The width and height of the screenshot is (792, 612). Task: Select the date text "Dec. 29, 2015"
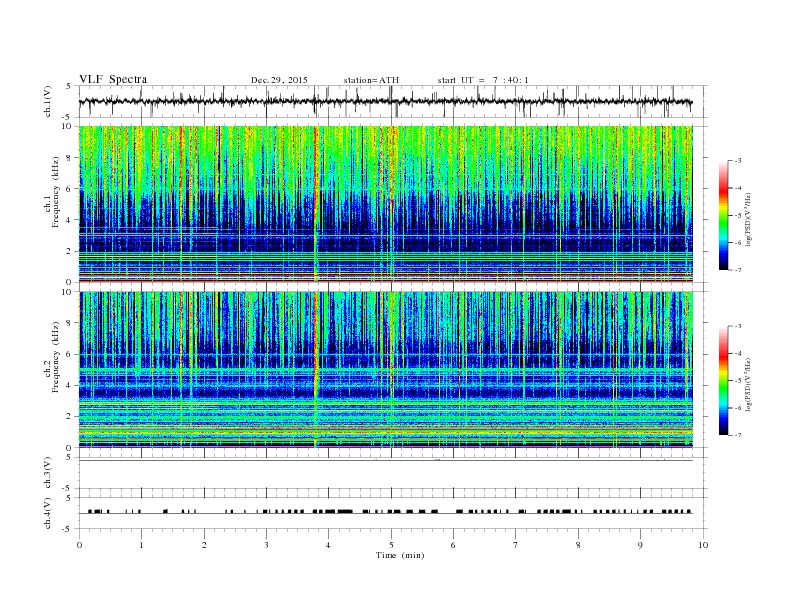279,80
